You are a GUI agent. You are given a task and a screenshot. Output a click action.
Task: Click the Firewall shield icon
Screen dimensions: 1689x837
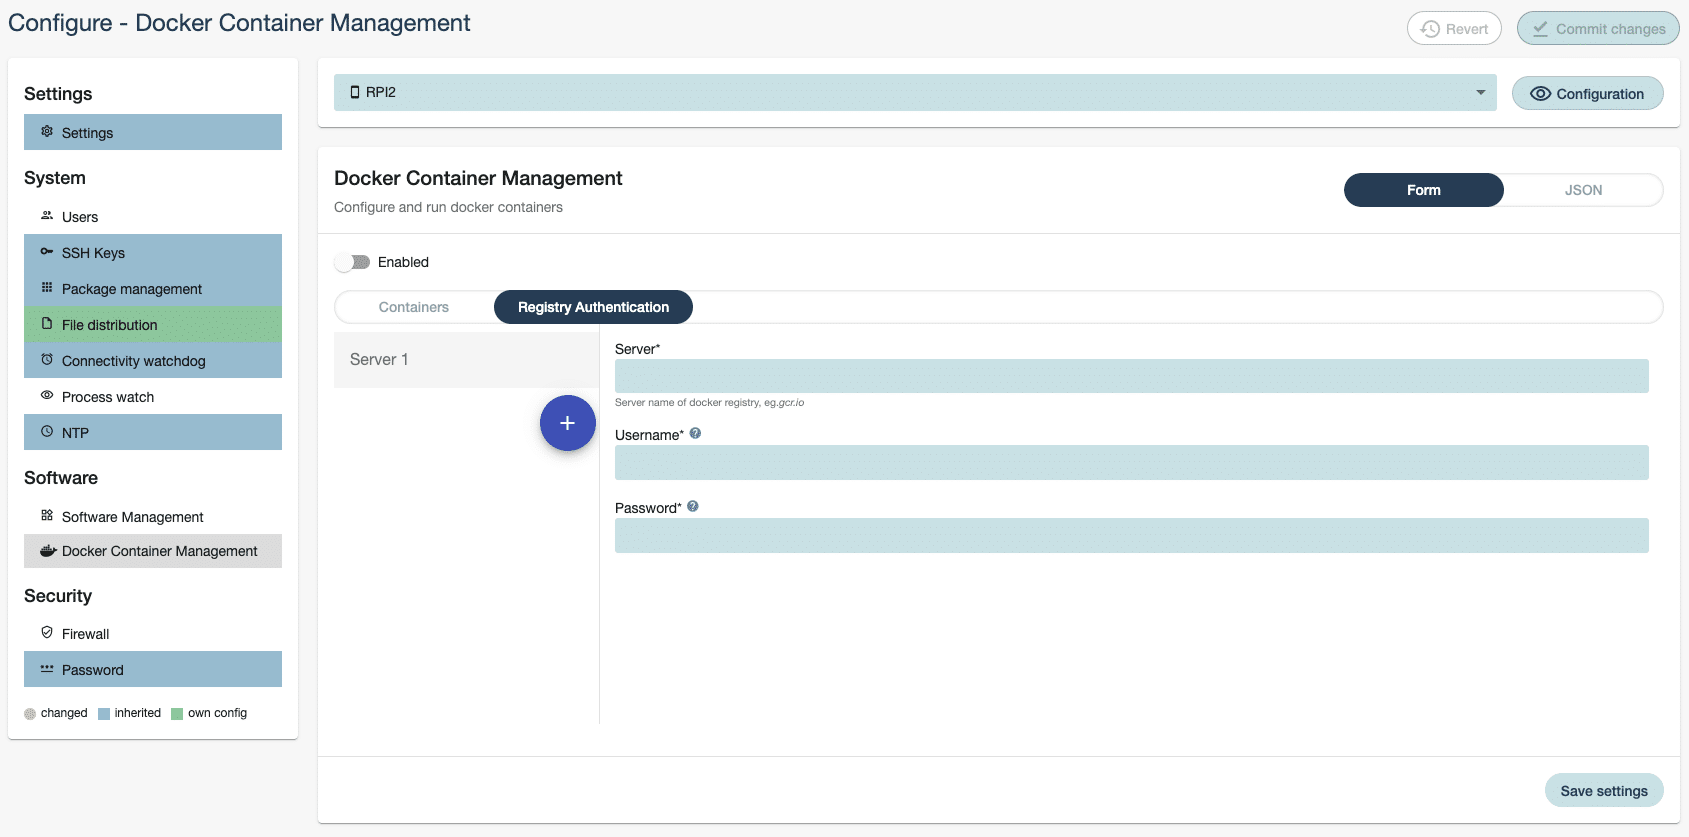tap(47, 633)
